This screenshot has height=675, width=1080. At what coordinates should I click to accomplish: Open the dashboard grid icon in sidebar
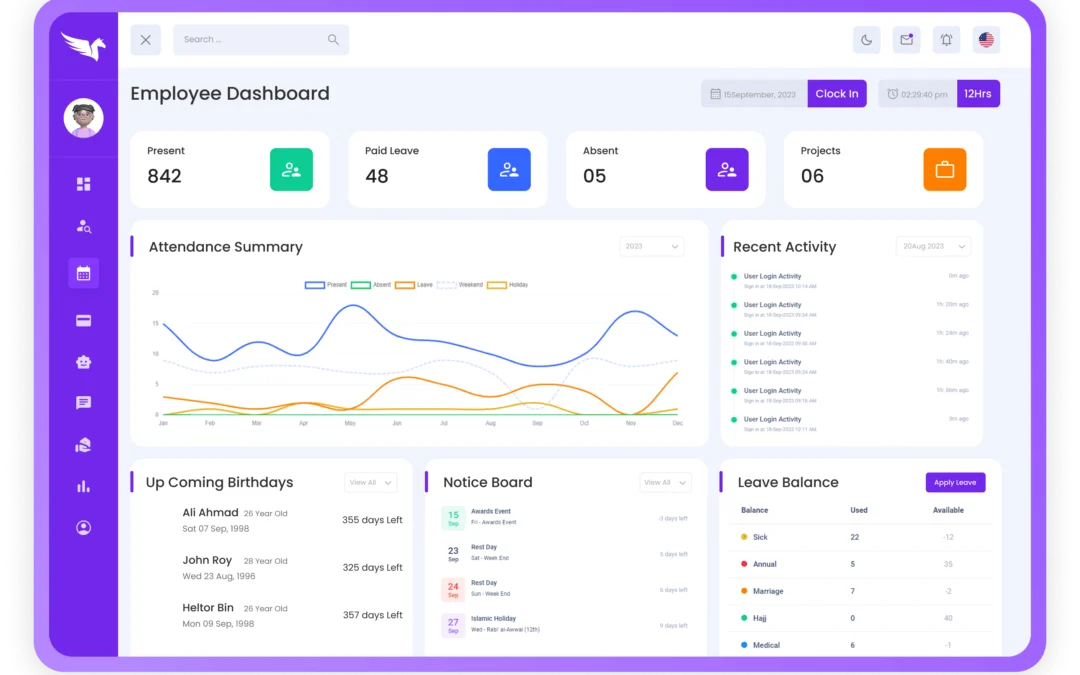[83, 184]
